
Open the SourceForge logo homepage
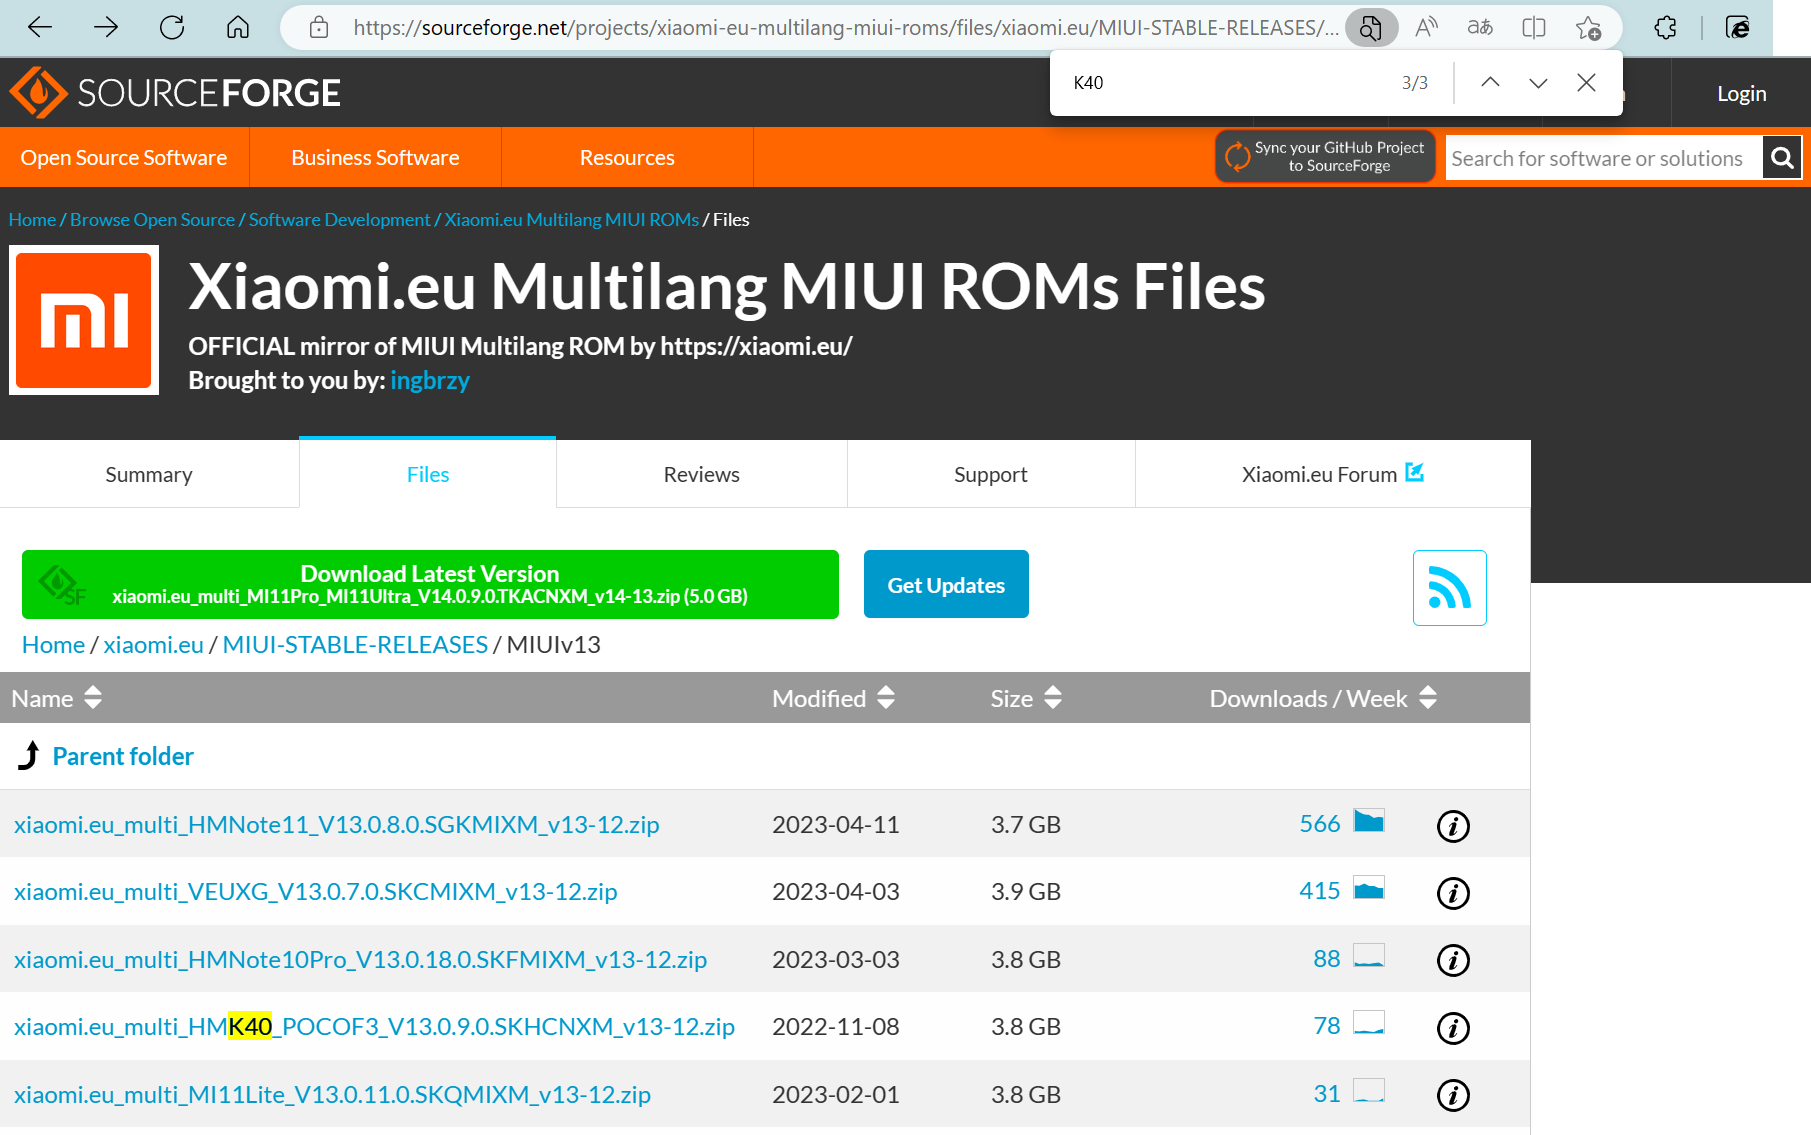click(x=175, y=93)
